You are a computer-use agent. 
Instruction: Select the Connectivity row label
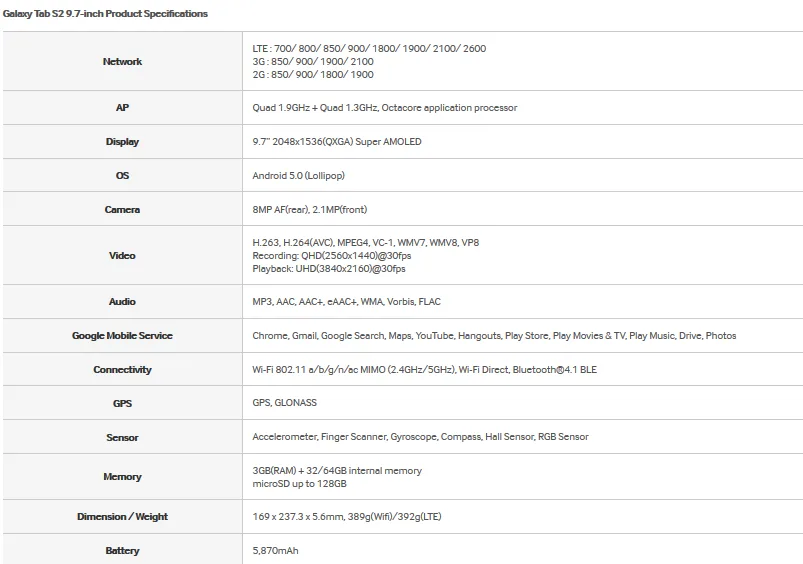click(122, 369)
